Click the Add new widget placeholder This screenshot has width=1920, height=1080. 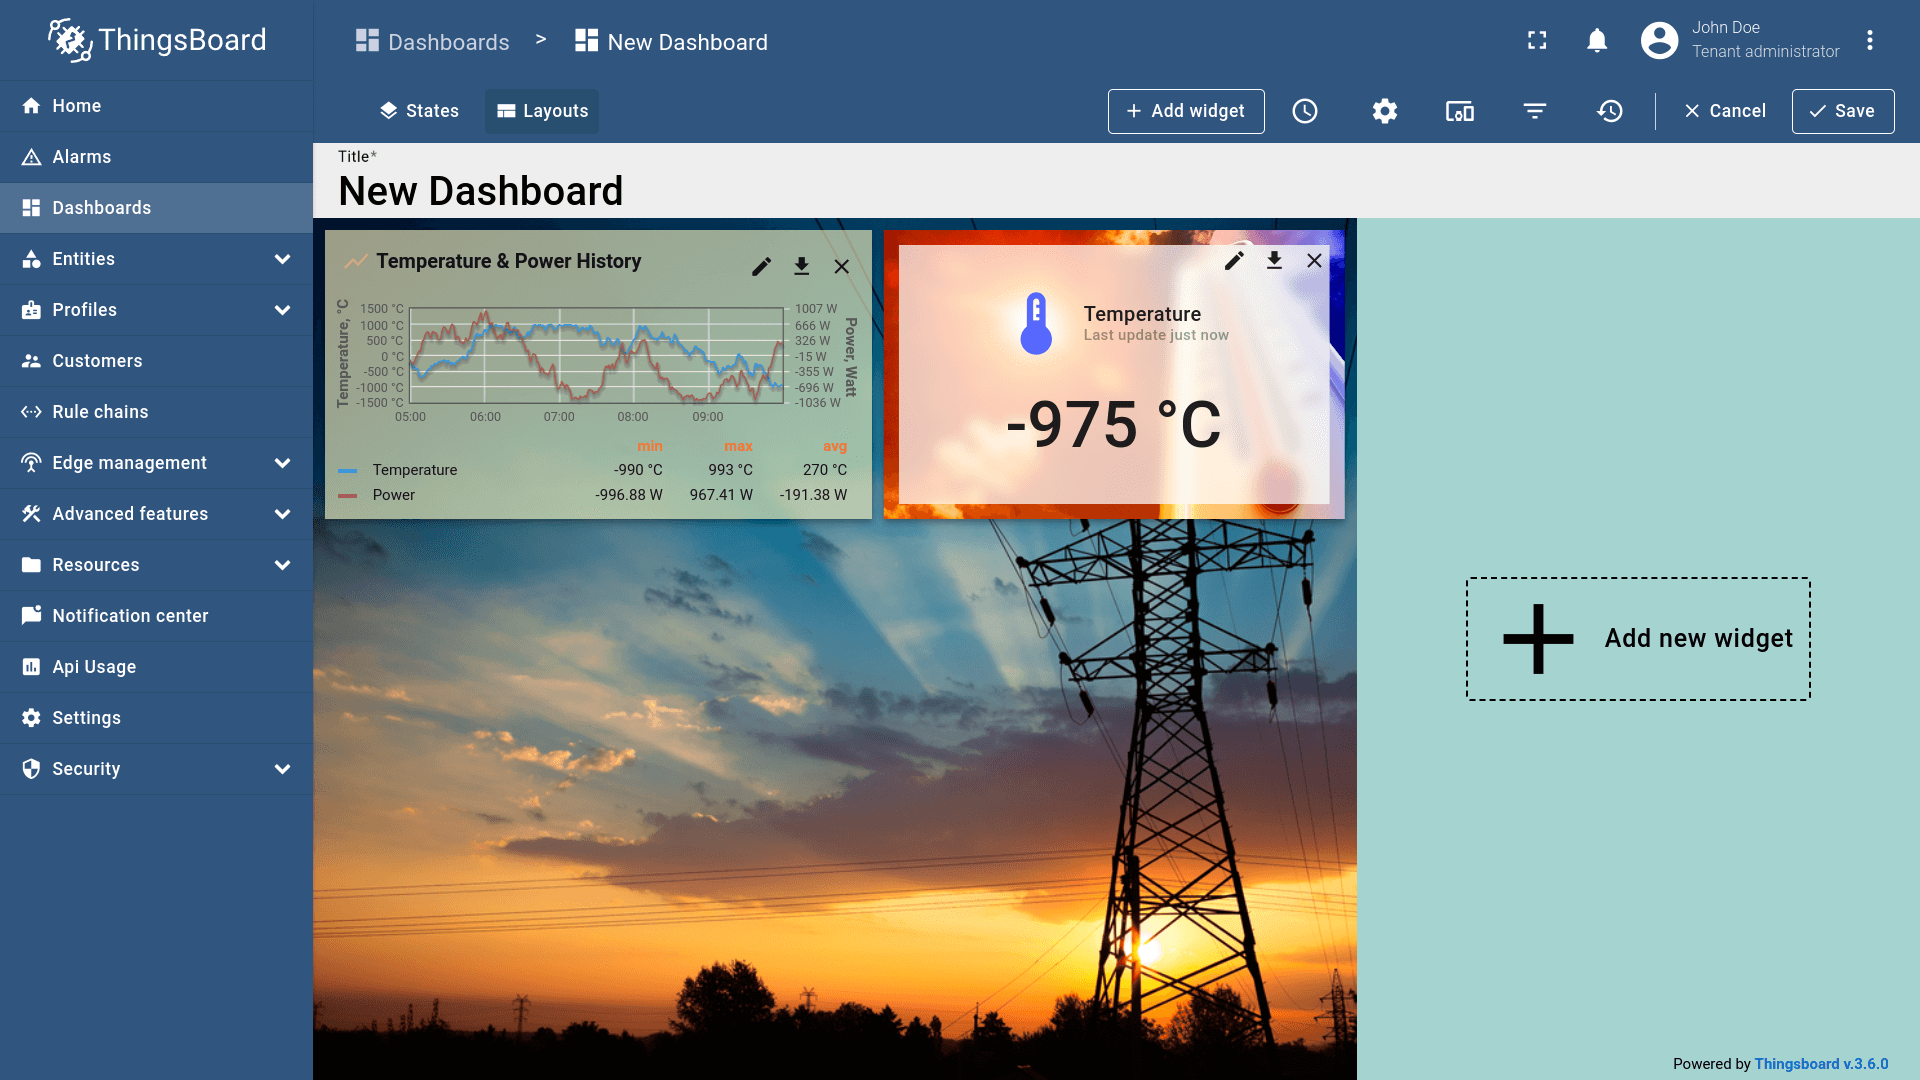(x=1638, y=639)
